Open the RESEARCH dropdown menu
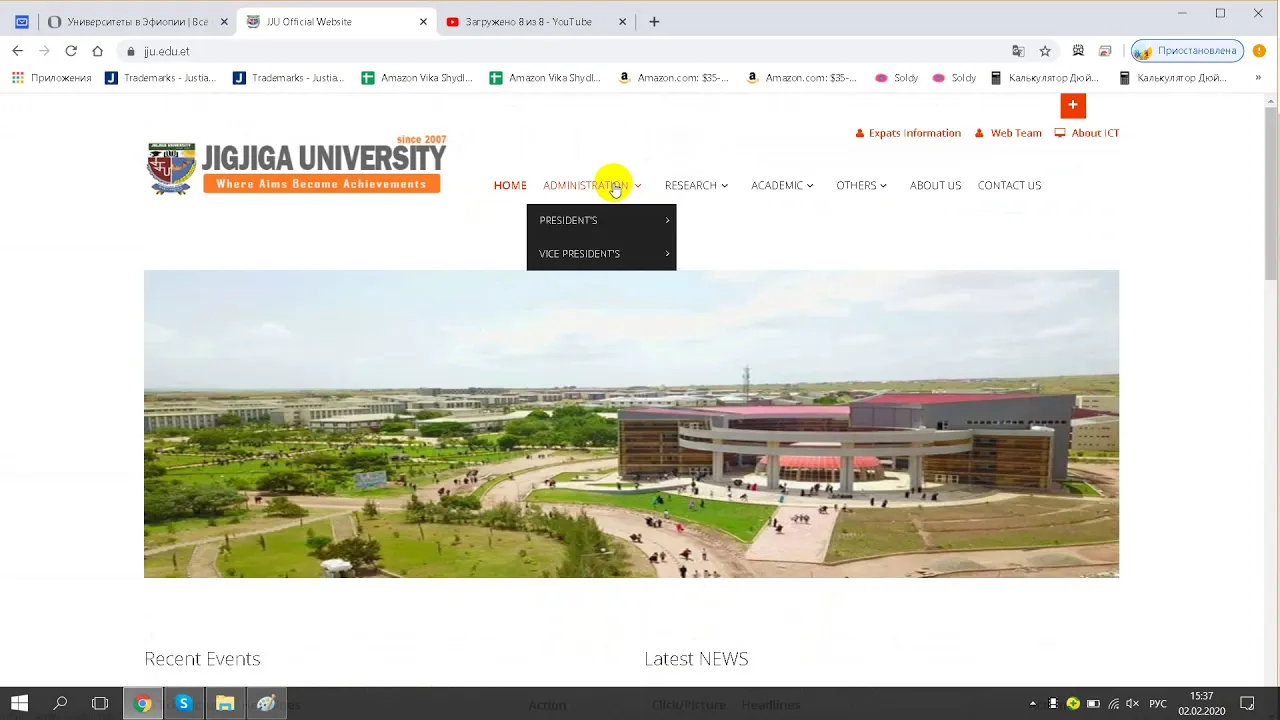This screenshot has height=720, width=1280. pos(696,185)
